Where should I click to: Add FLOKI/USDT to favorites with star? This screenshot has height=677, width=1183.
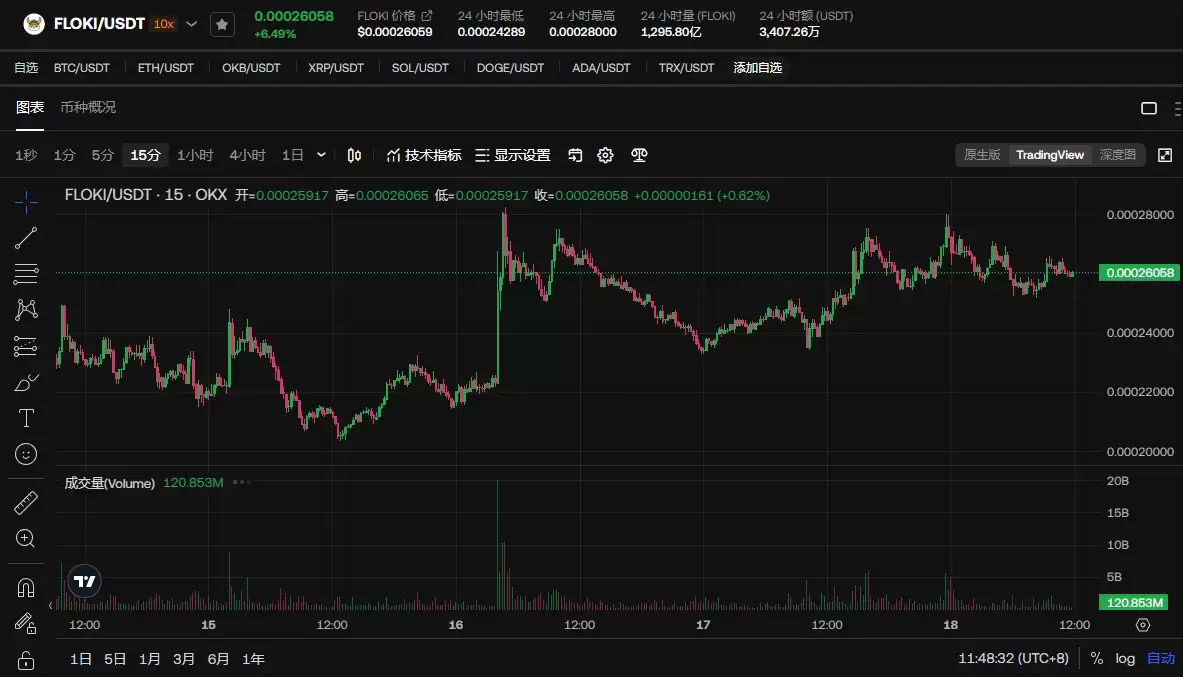[222, 24]
